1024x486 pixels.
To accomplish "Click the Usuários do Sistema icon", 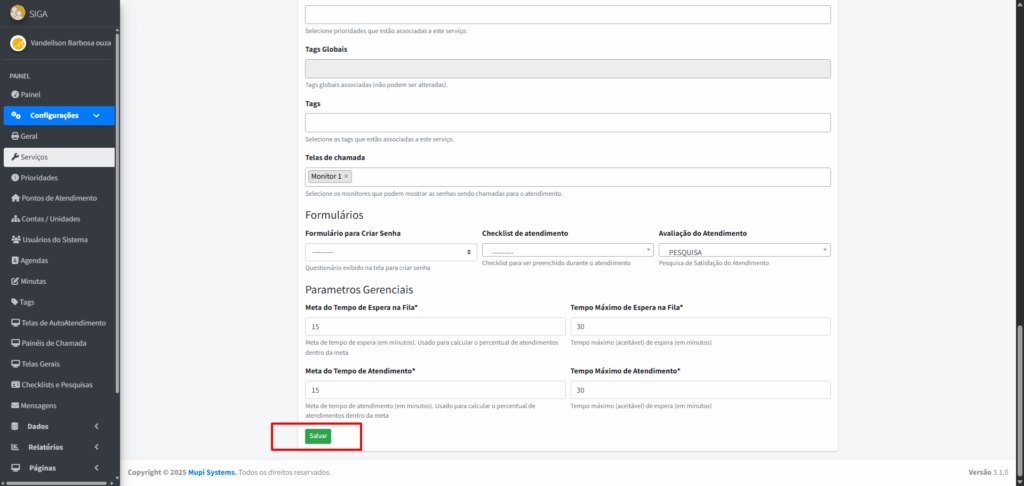I will tap(14, 240).
